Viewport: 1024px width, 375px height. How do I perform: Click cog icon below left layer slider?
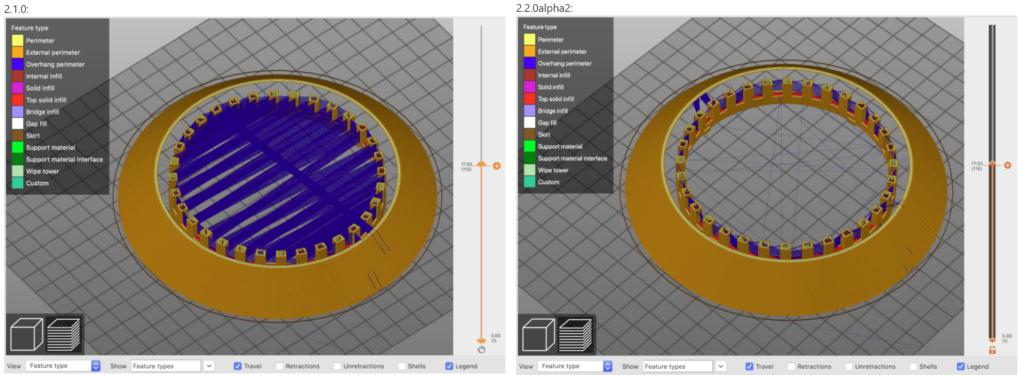481,350
